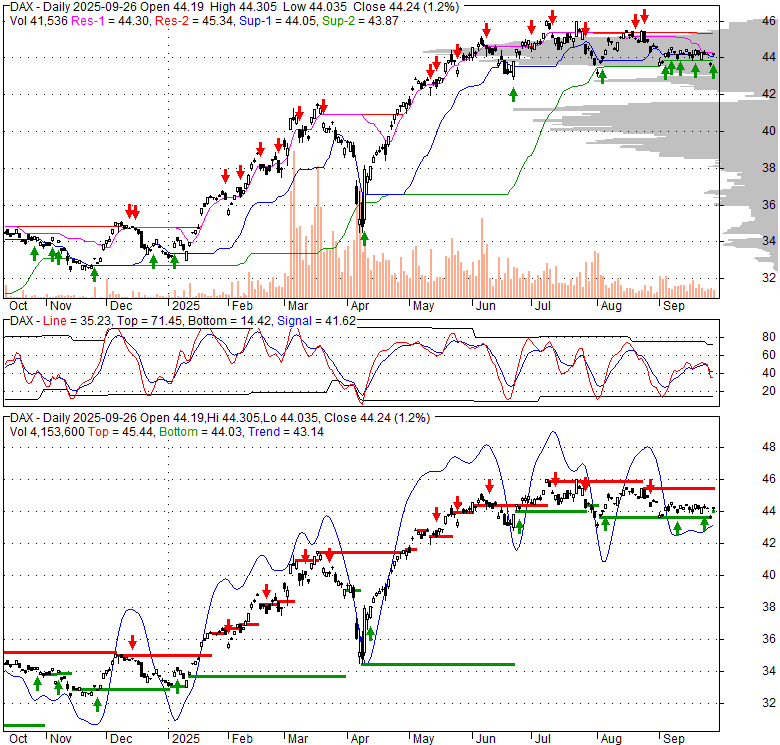Viewport: 780px width, 745px height.
Task: Click the tallest March volume bar
Action: point(294,224)
